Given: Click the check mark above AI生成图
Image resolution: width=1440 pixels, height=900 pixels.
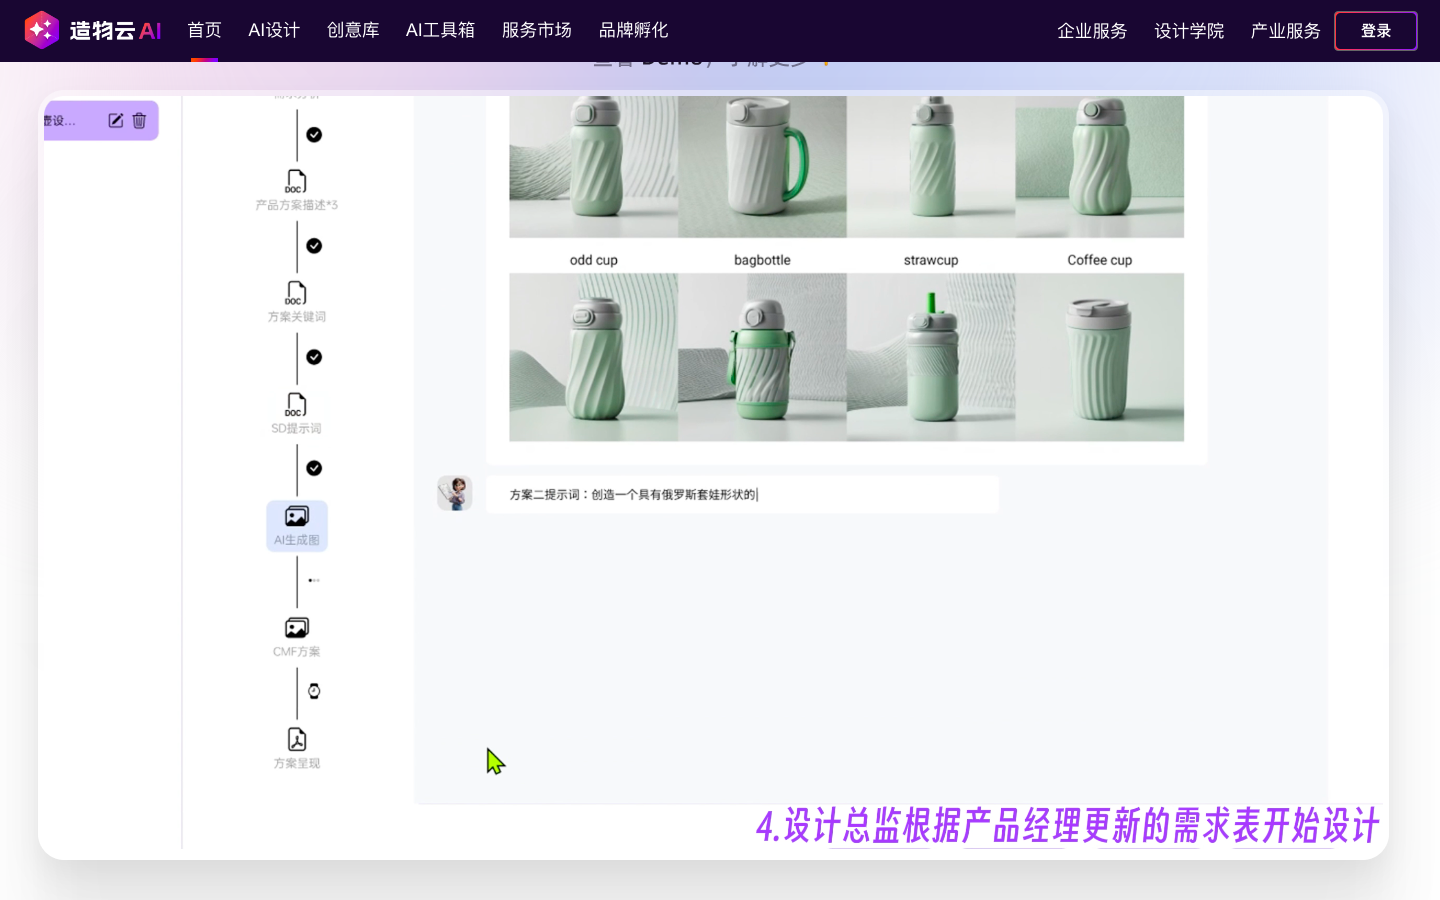Looking at the screenshot, I should click(x=314, y=468).
